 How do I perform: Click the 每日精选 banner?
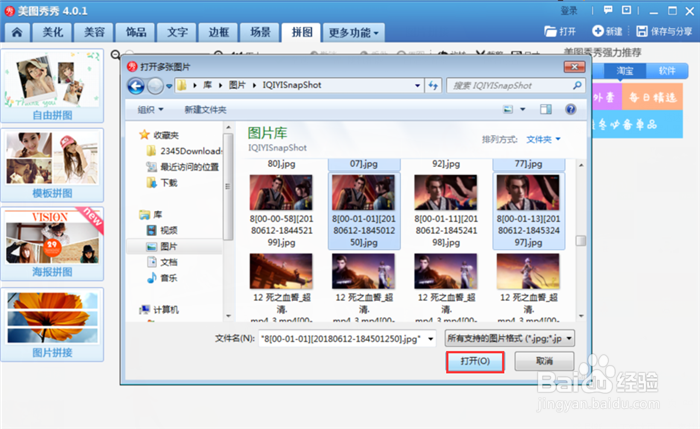[652, 97]
